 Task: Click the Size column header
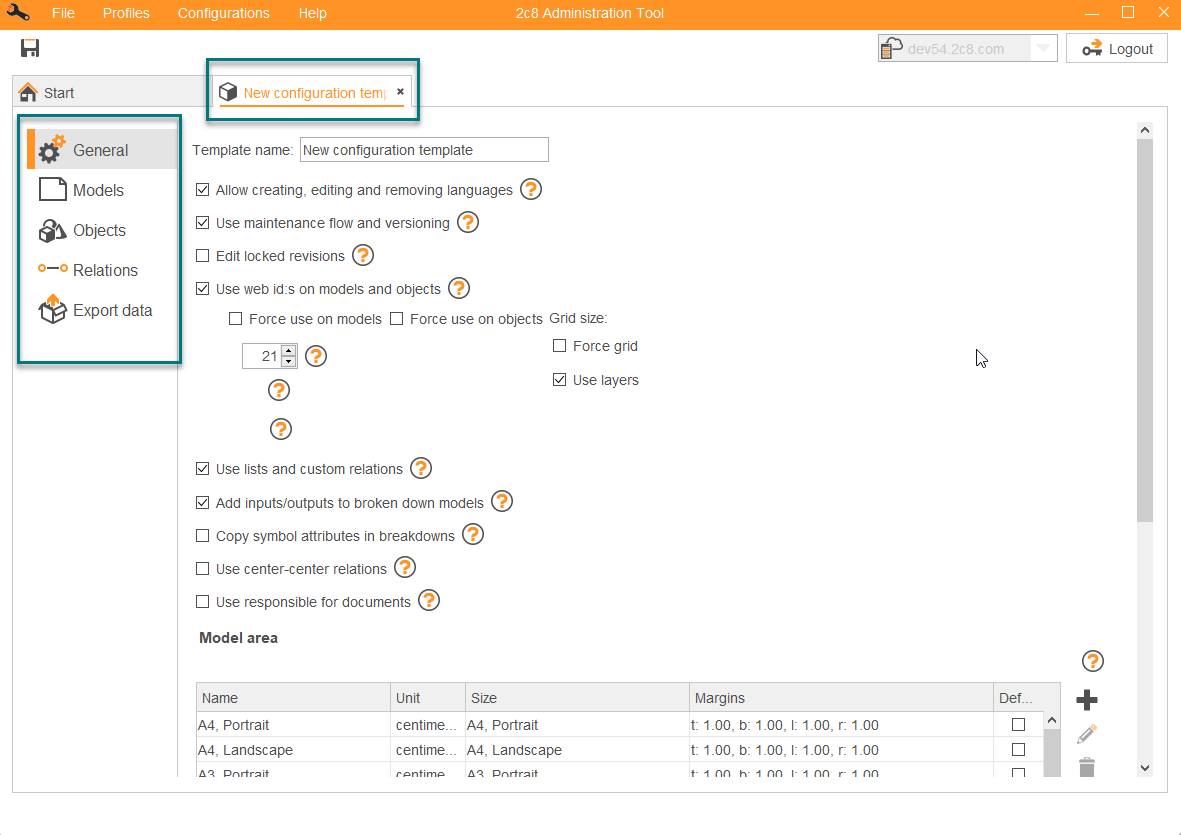coord(577,698)
